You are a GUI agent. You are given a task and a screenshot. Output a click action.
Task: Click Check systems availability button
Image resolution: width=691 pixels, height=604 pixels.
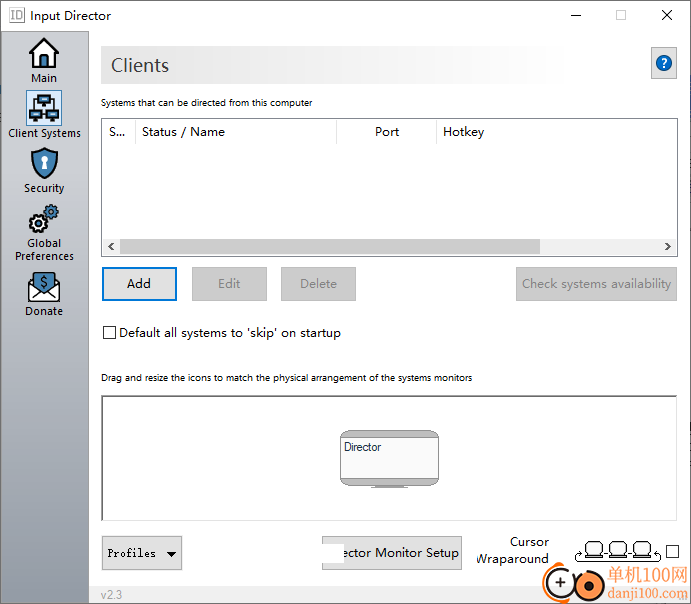[x=596, y=284]
